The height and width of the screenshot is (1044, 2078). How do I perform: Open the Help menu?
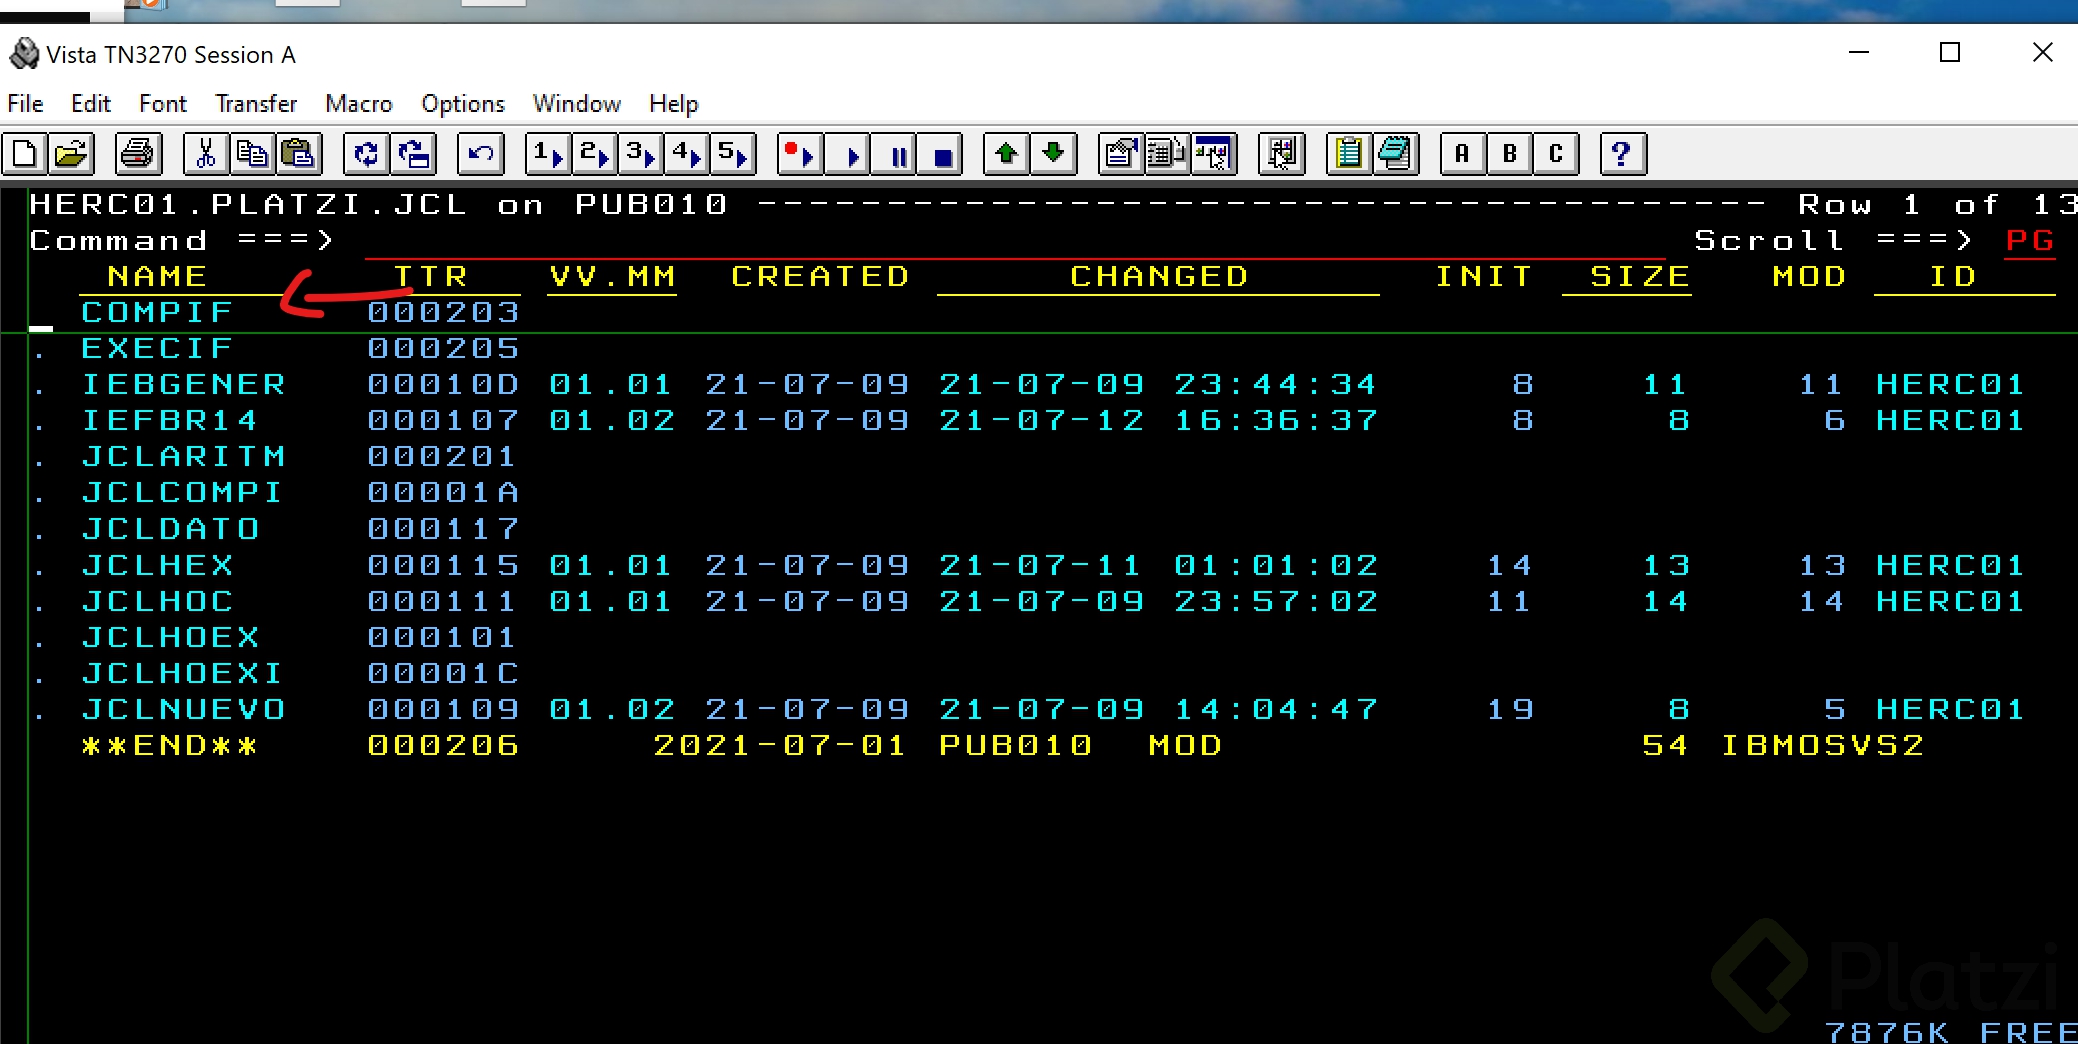point(674,104)
